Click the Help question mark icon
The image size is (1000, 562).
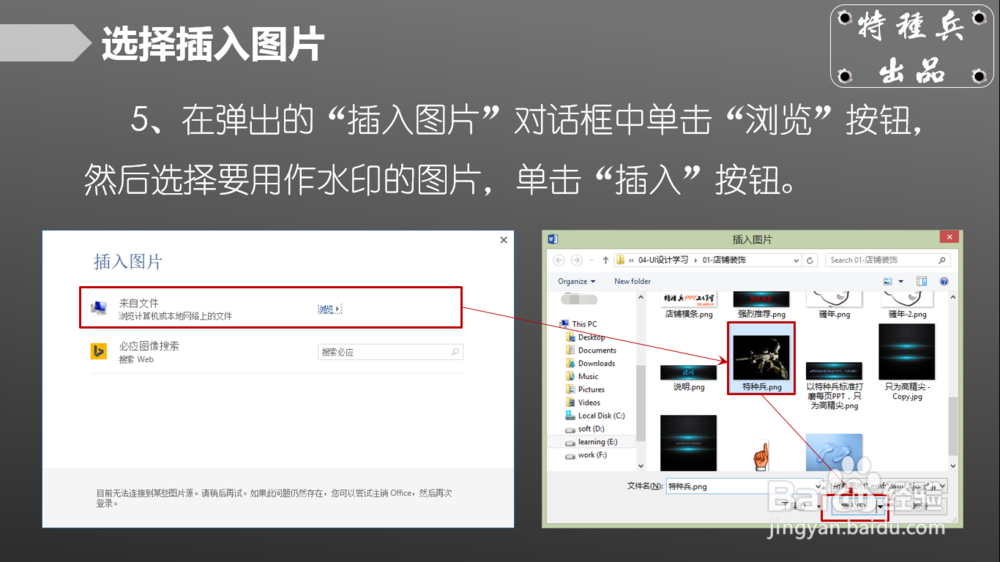[944, 281]
